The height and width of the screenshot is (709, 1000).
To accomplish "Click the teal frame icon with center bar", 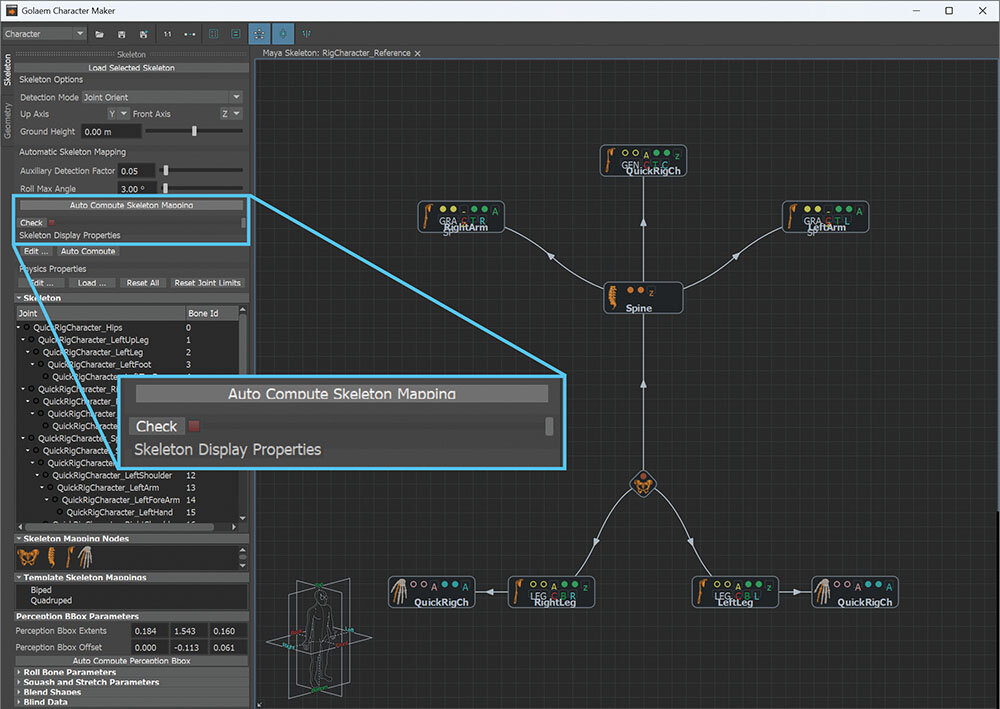I will pyautogui.click(x=235, y=34).
